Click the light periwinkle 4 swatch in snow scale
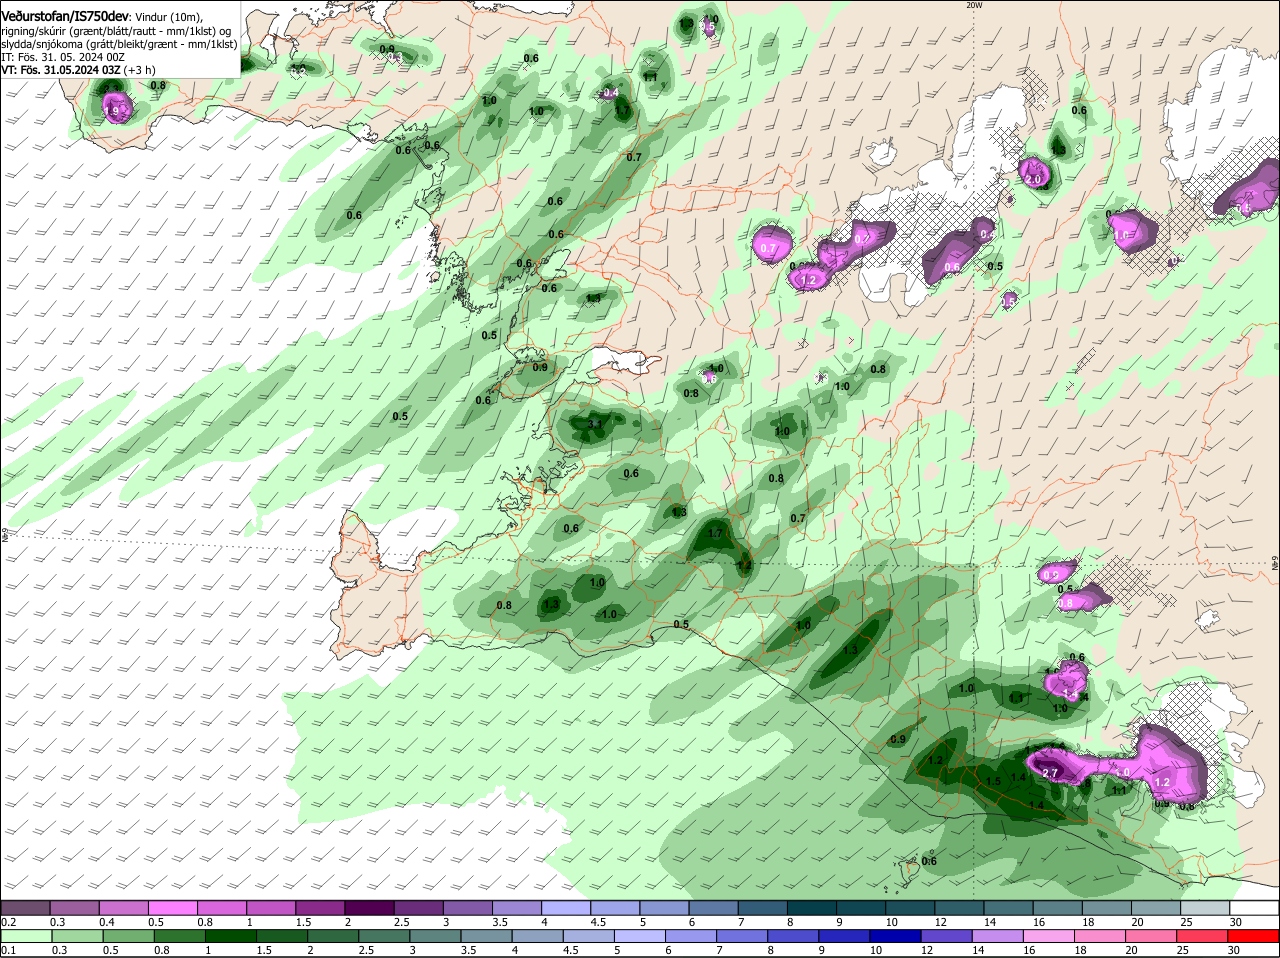Viewport: 1280px width, 958px height. [567, 907]
